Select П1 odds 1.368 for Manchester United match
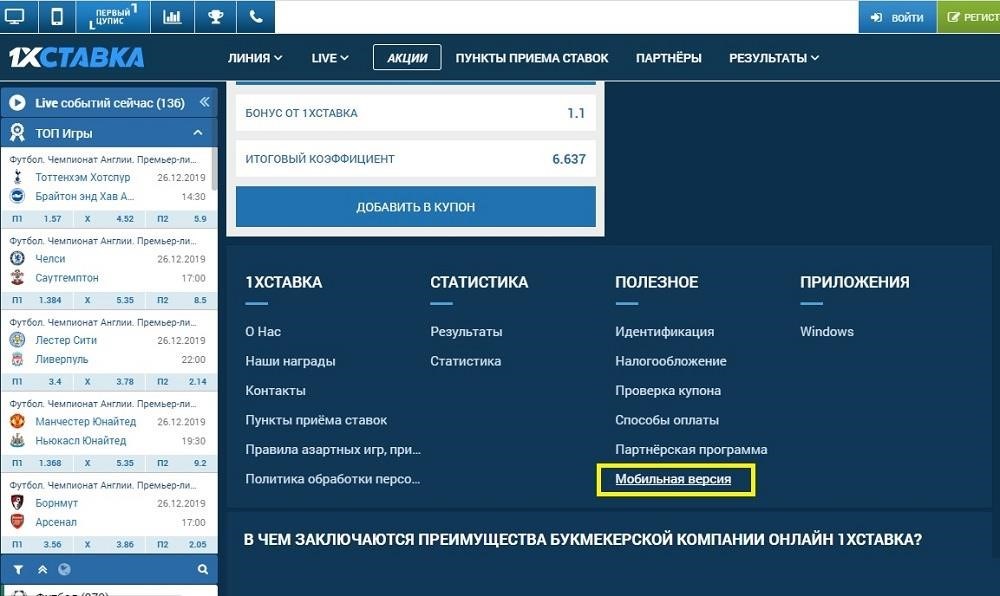 tap(36, 463)
